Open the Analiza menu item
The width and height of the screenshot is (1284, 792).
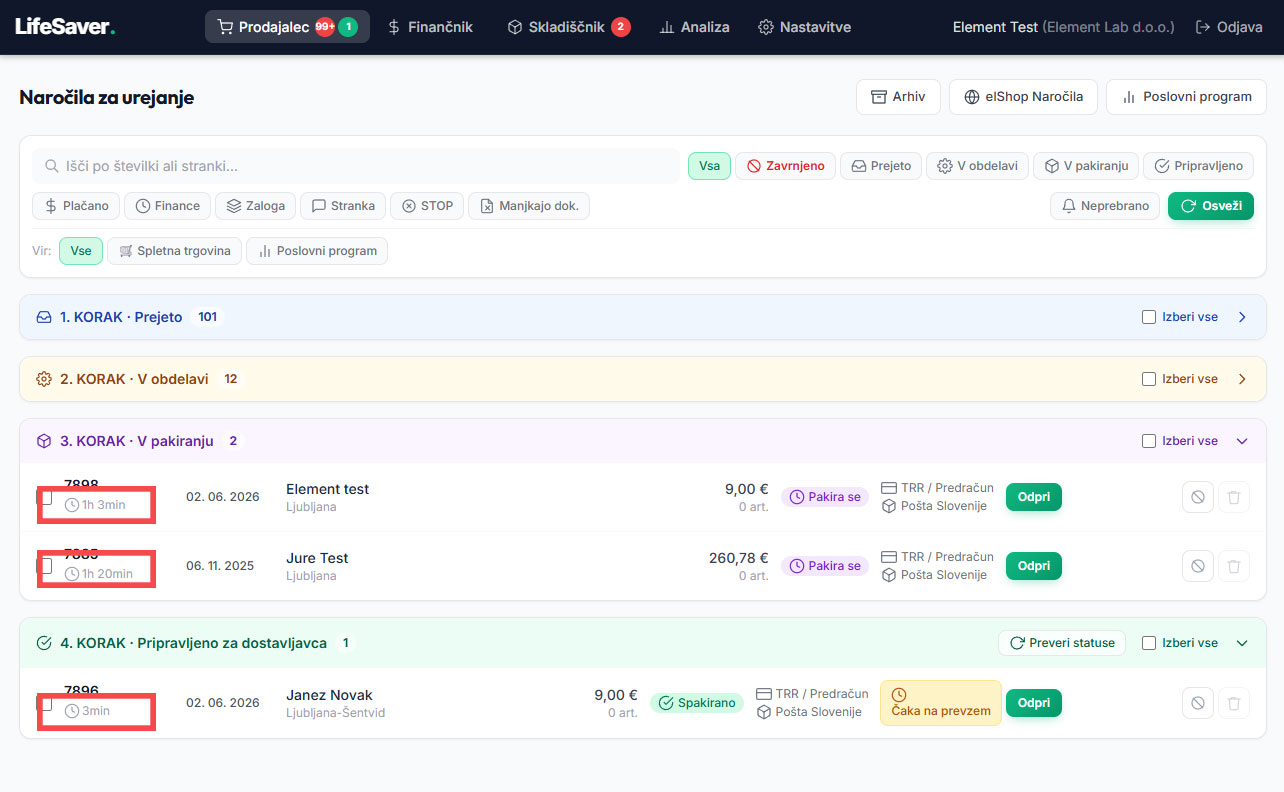coord(694,27)
